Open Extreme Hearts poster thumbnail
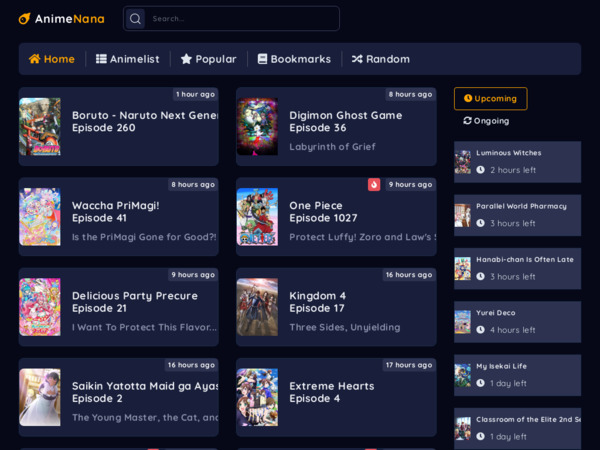The height and width of the screenshot is (450, 600). tap(257, 398)
